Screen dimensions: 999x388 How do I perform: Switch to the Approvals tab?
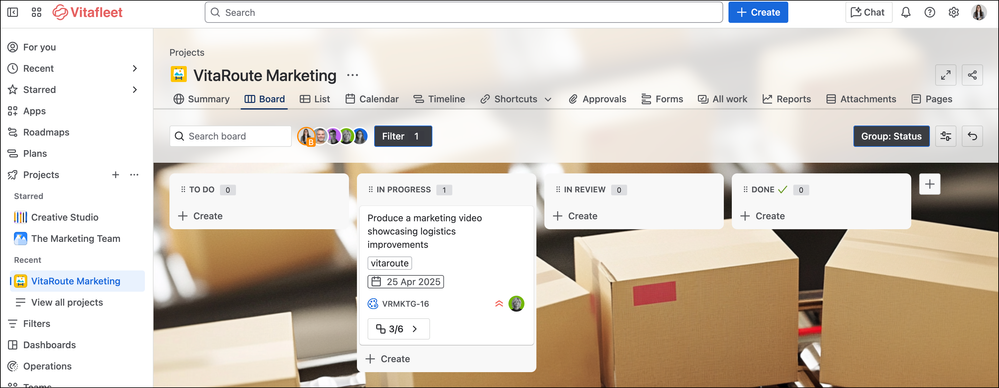pos(597,99)
